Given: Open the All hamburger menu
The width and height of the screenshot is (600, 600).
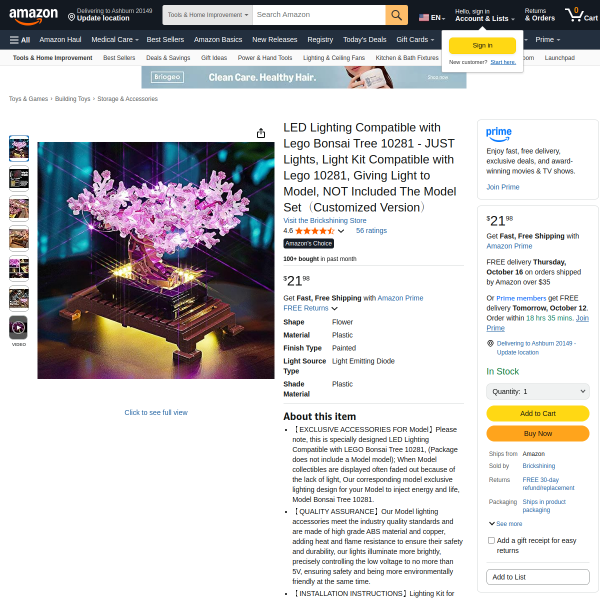Looking at the screenshot, I should coord(20,40).
